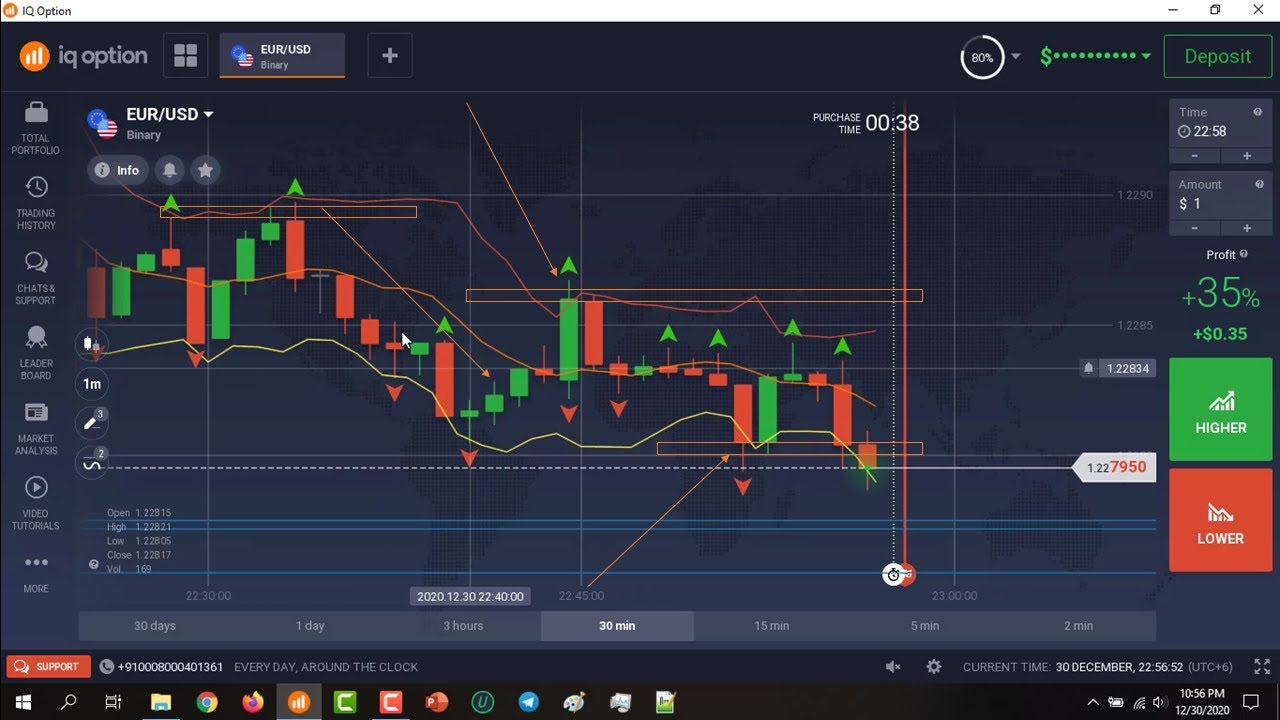Open the indicators button
Viewport: 1280px width, 720px height.
click(92, 463)
